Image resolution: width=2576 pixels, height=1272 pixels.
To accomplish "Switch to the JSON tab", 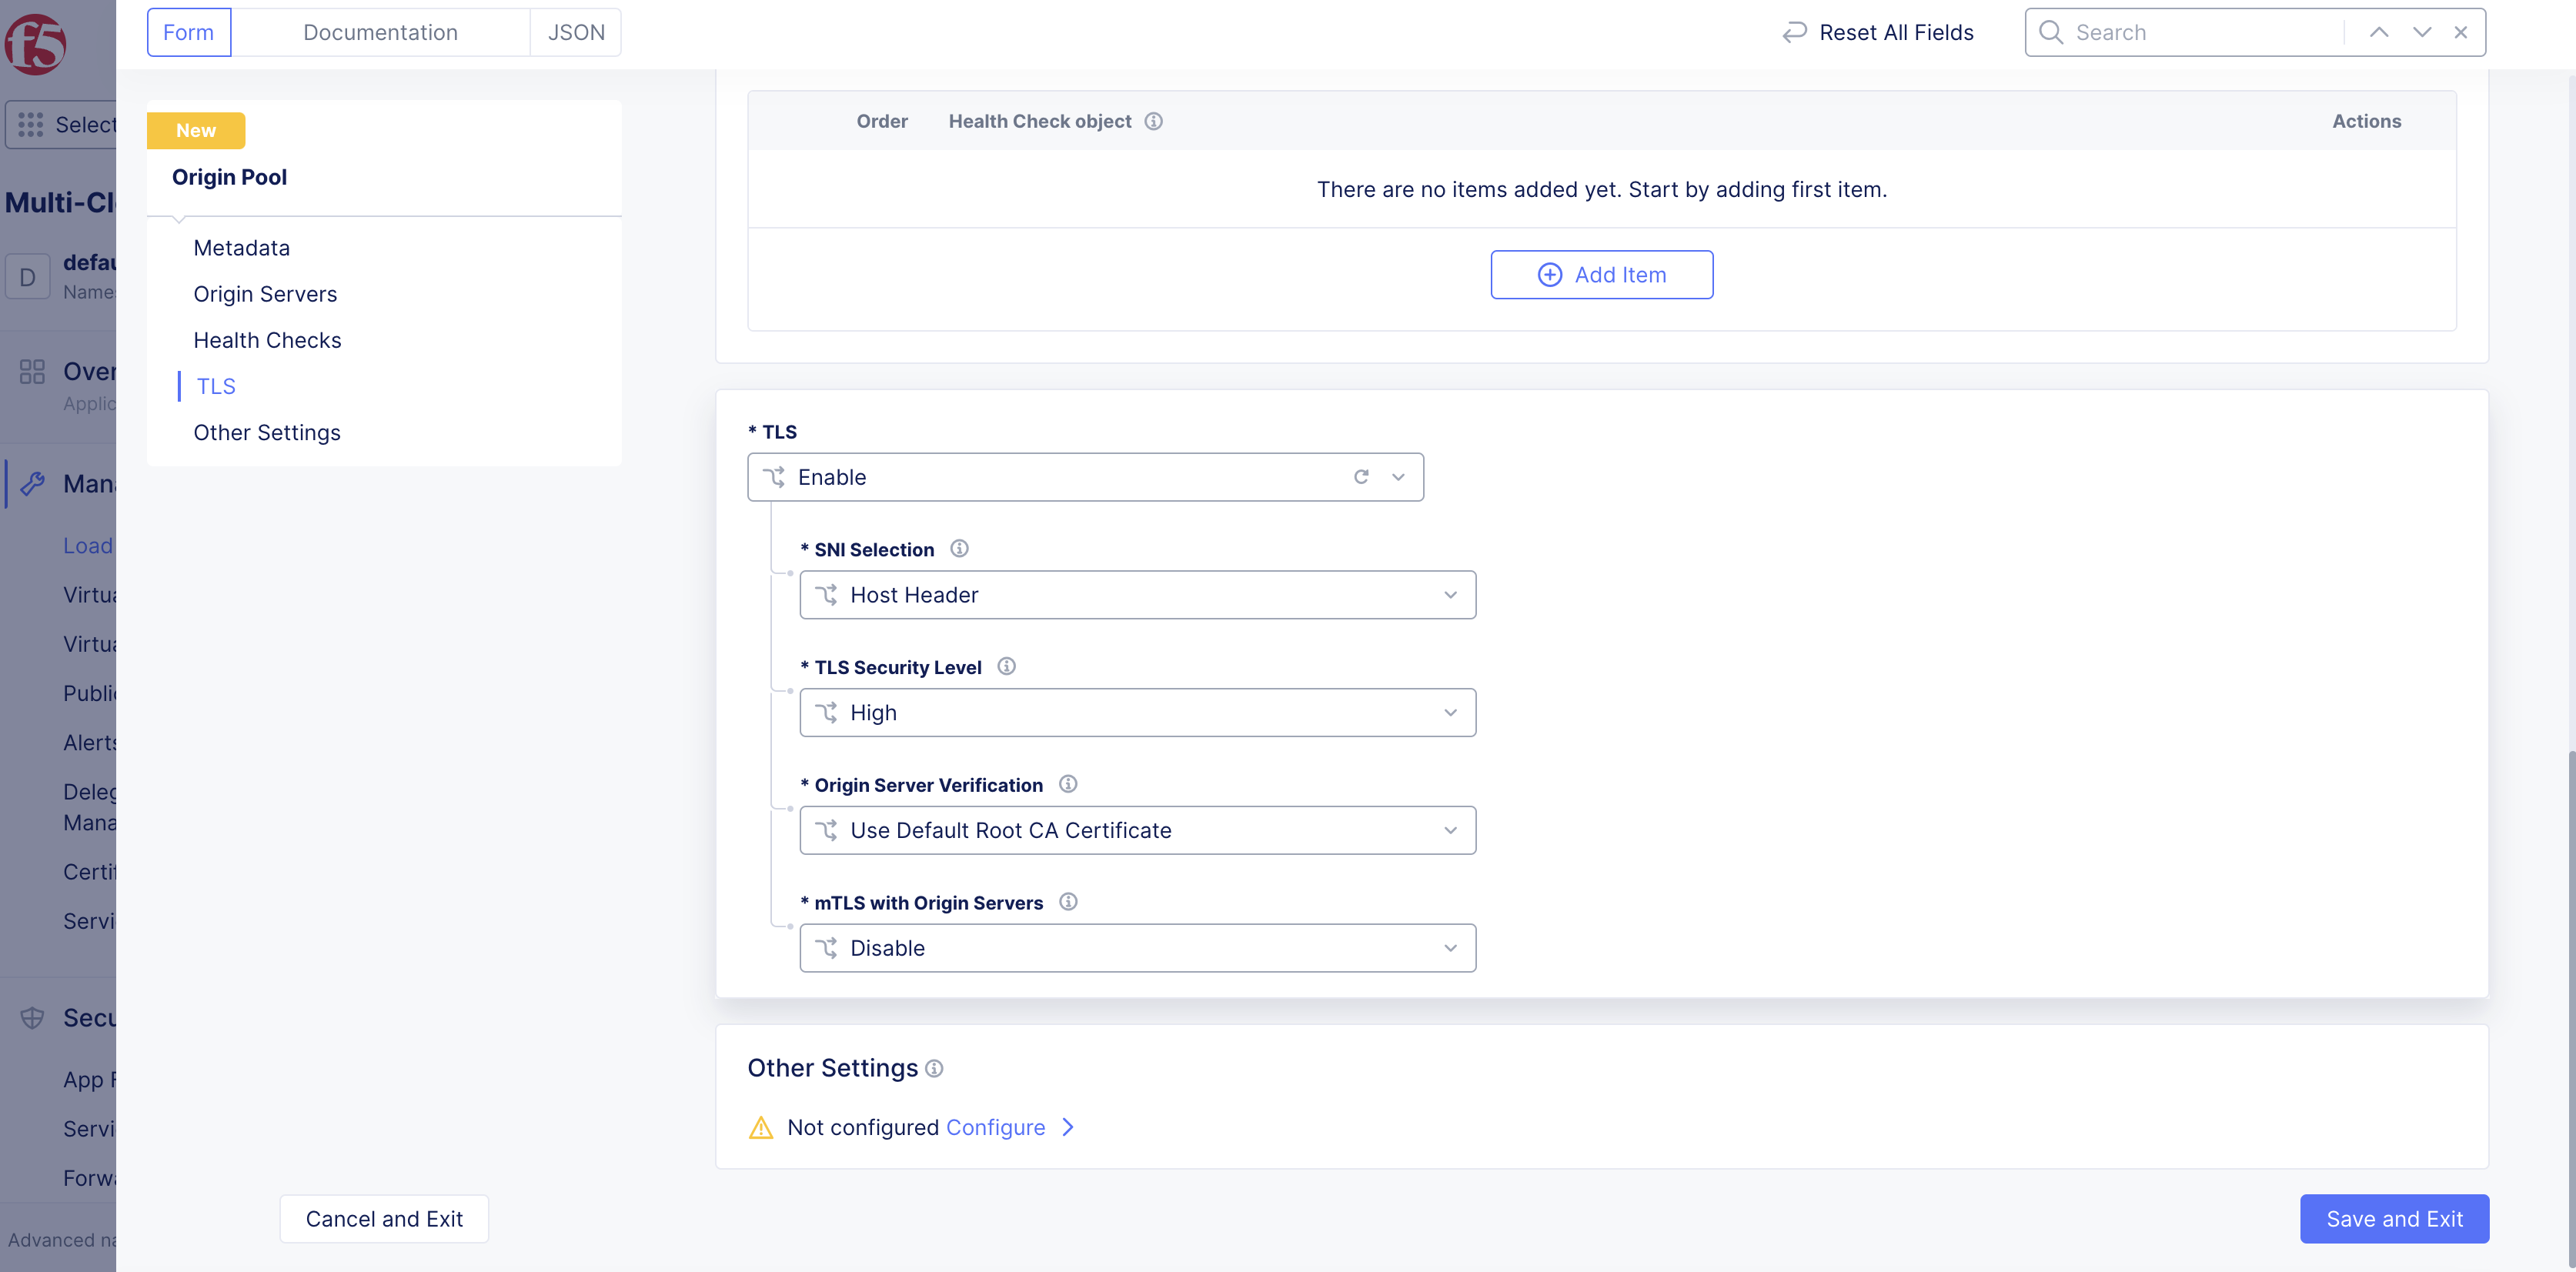I will point(575,31).
